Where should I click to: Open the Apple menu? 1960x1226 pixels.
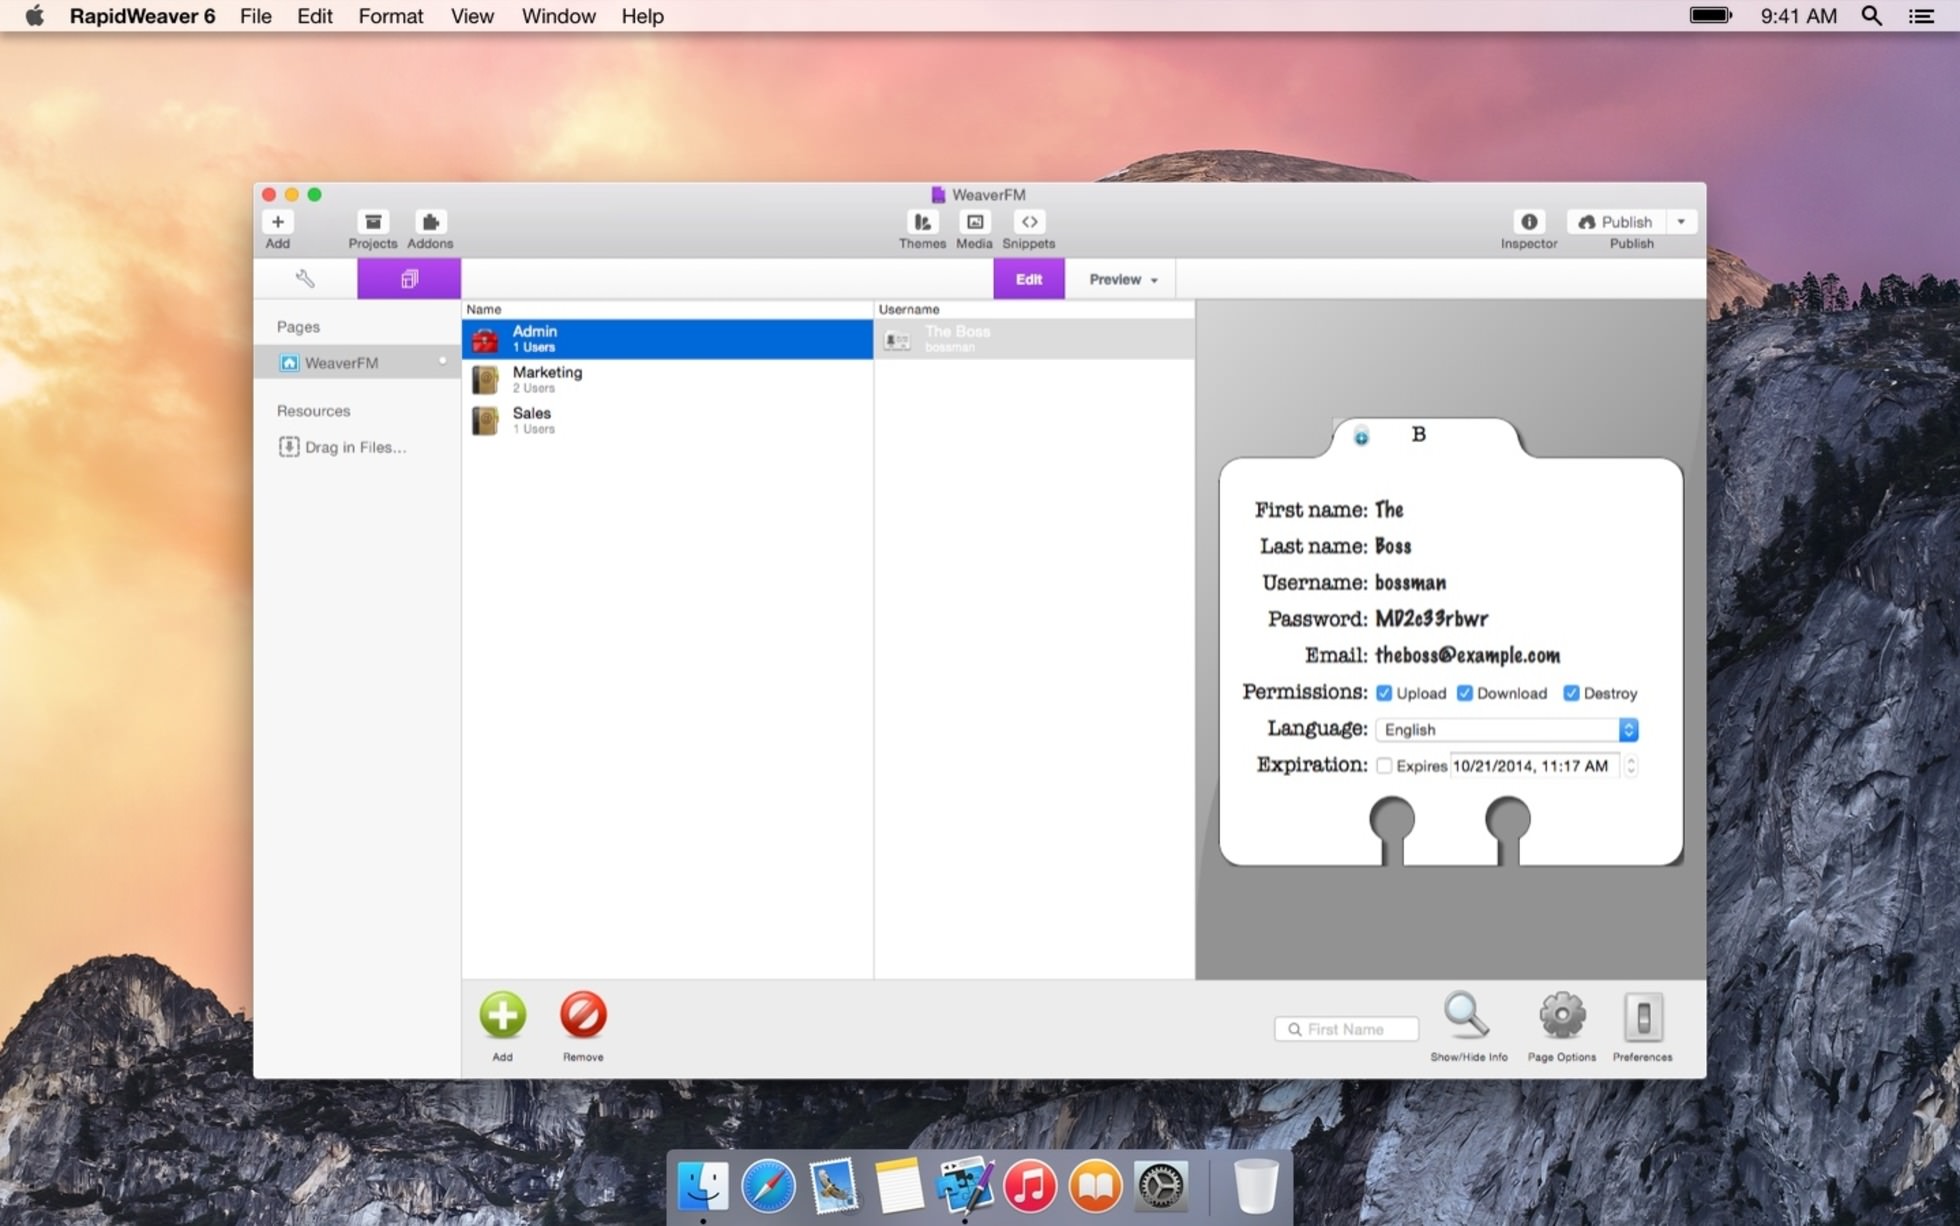(x=35, y=16)
